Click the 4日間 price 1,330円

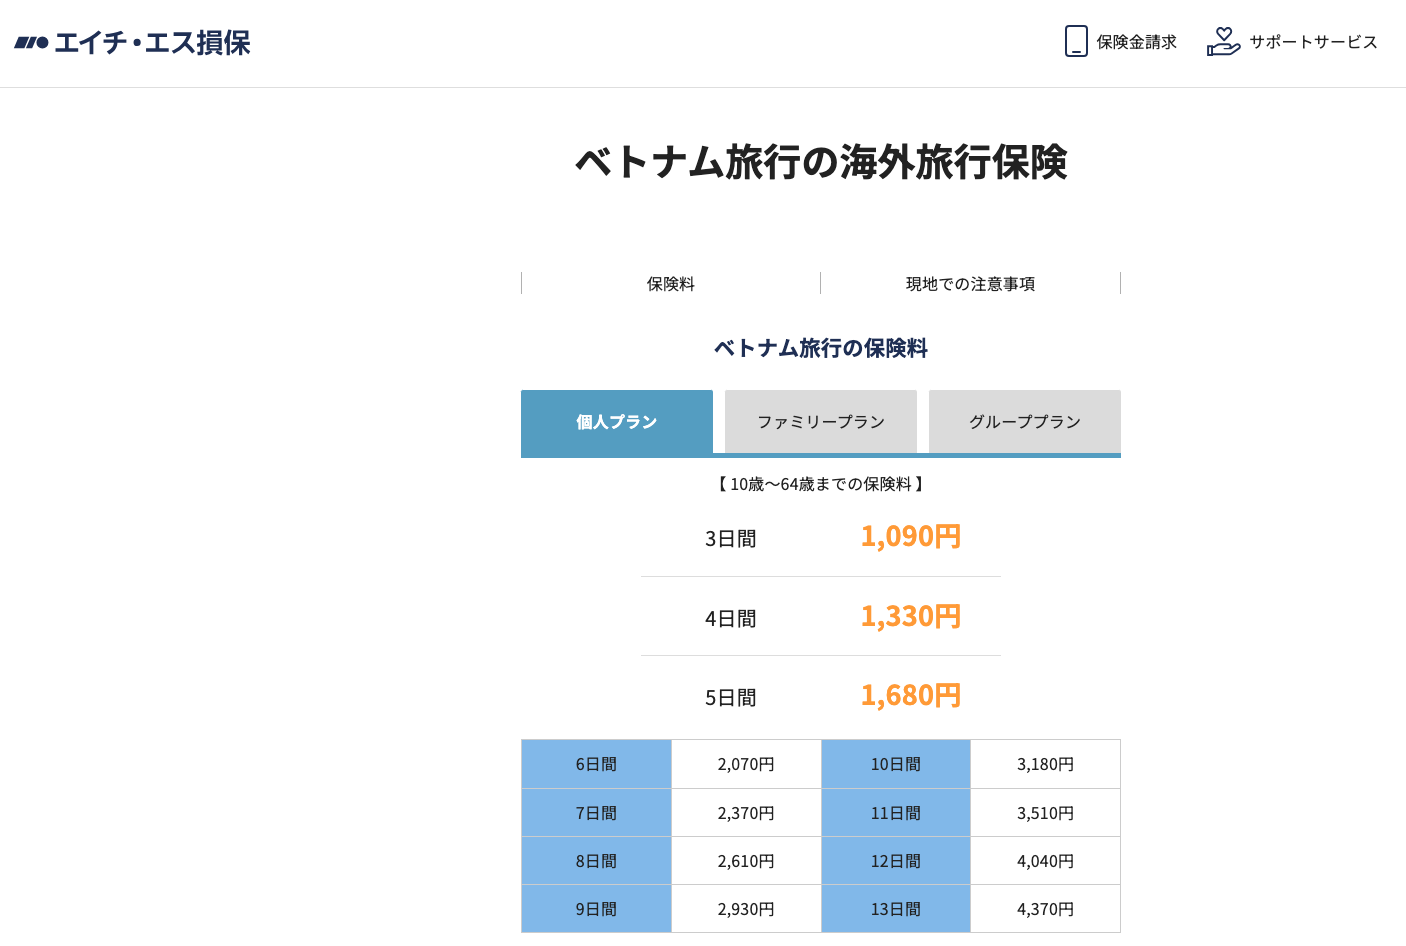910,617
